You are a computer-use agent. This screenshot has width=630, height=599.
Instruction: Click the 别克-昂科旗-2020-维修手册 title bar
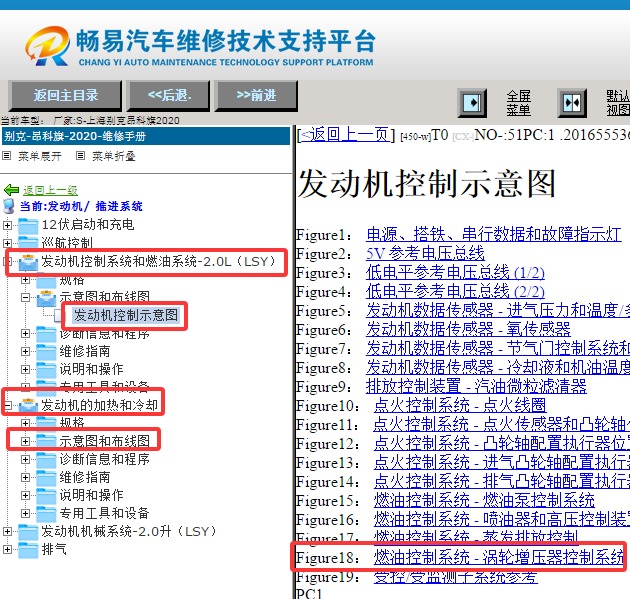(x=146, y=136)
